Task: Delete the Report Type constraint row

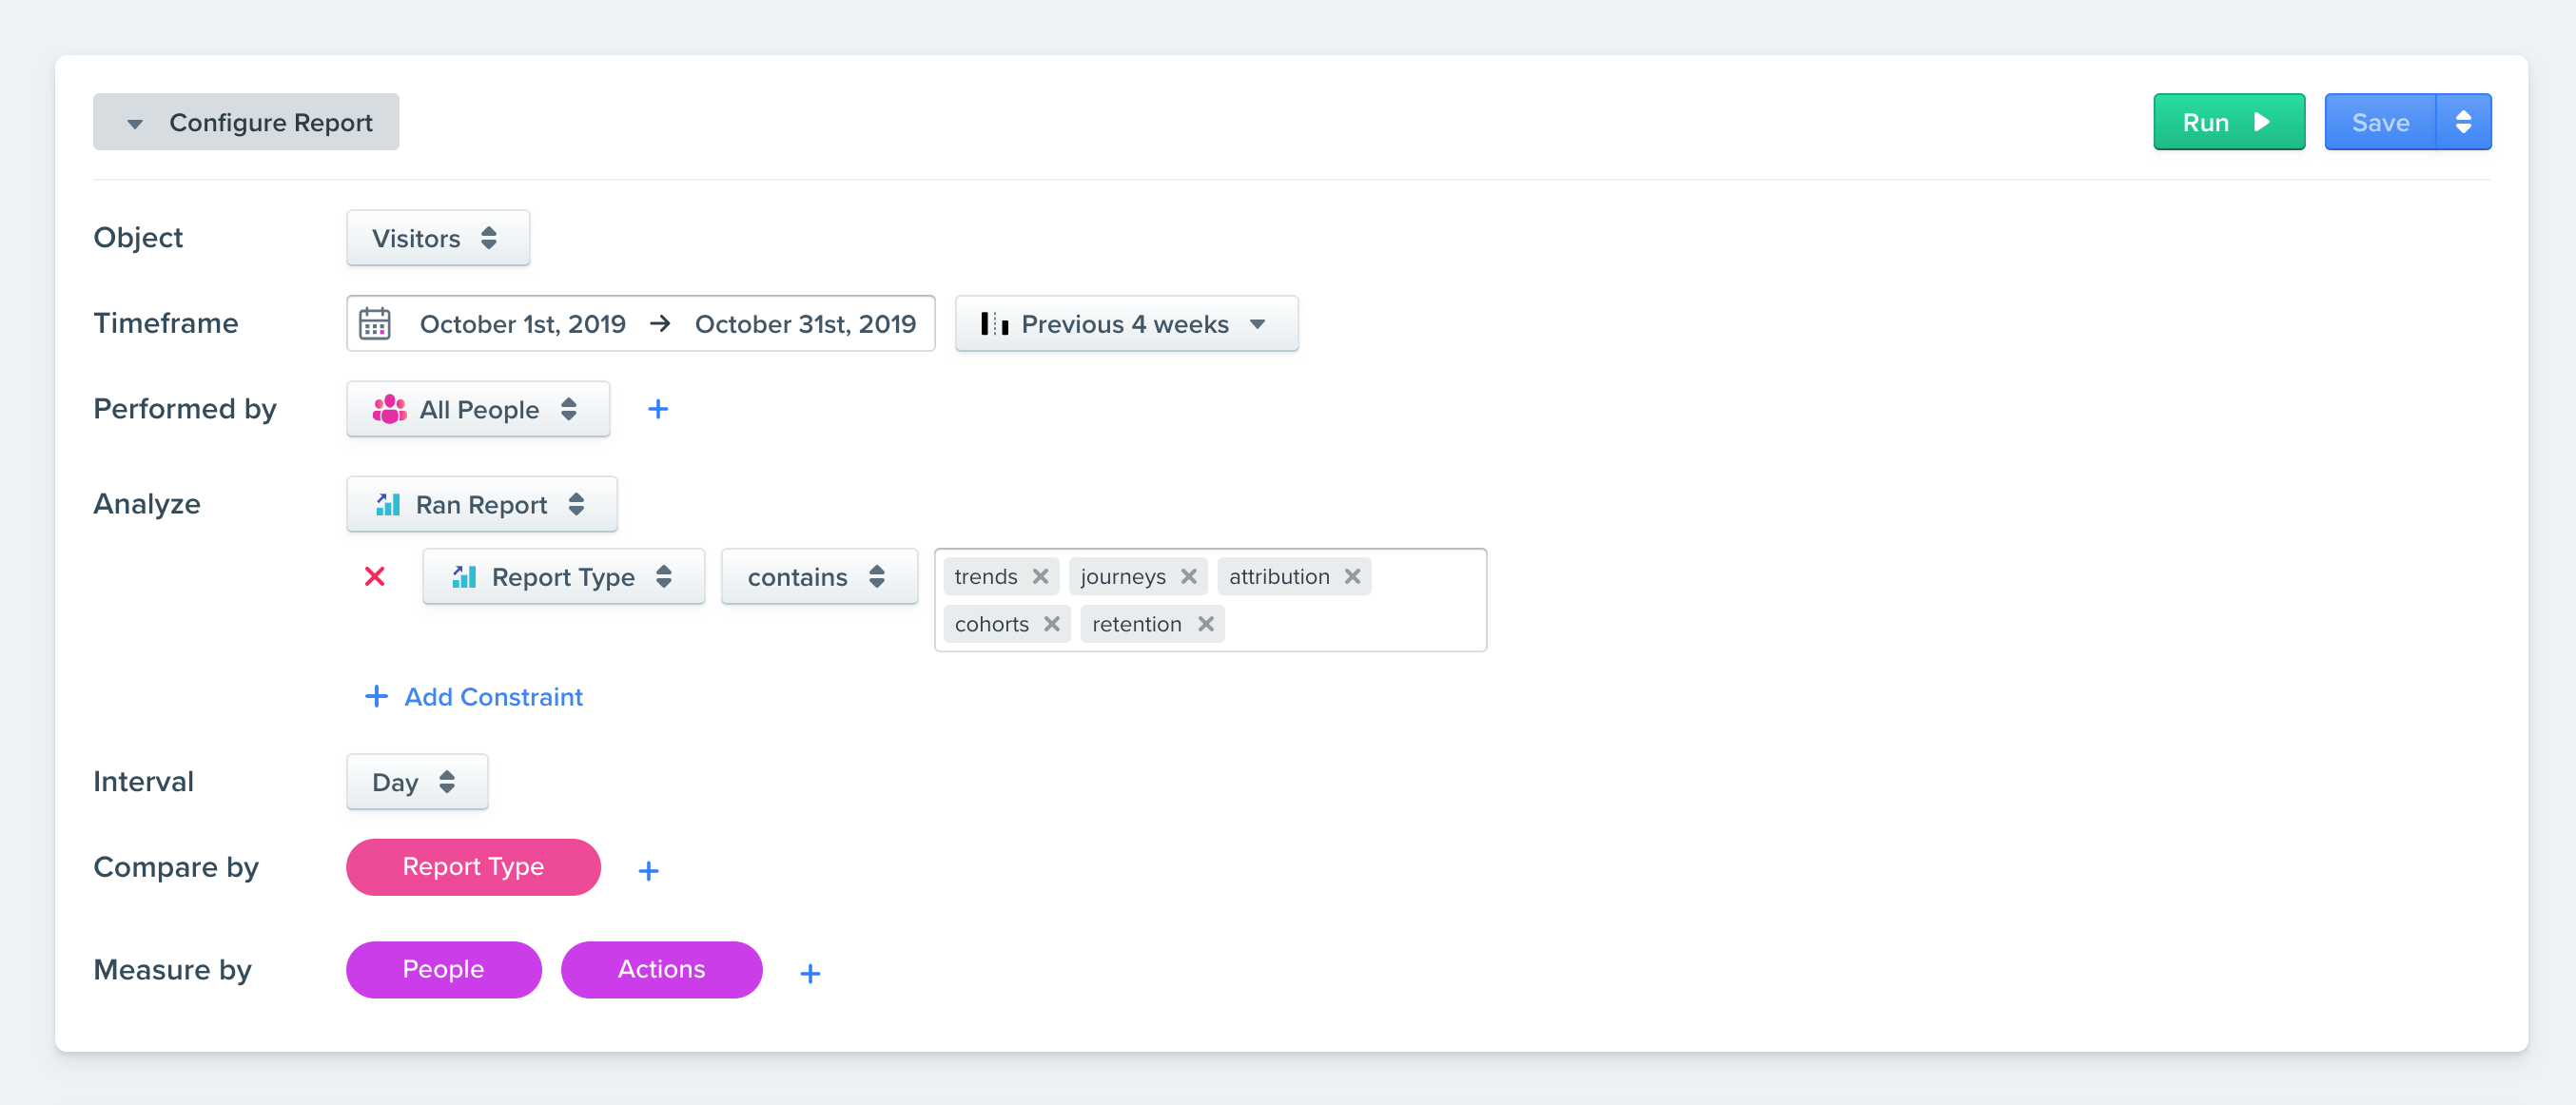Action: tap(375, 576)
